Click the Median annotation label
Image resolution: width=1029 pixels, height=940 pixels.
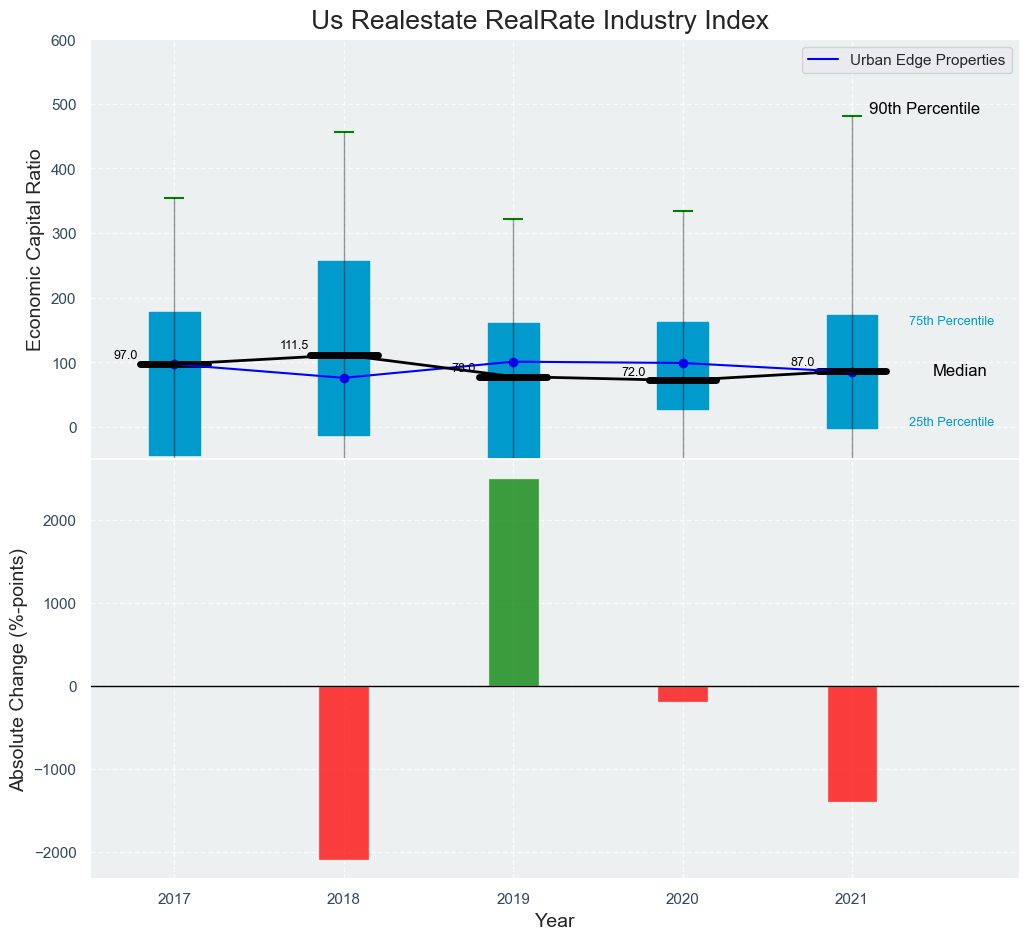coord(959,371)
